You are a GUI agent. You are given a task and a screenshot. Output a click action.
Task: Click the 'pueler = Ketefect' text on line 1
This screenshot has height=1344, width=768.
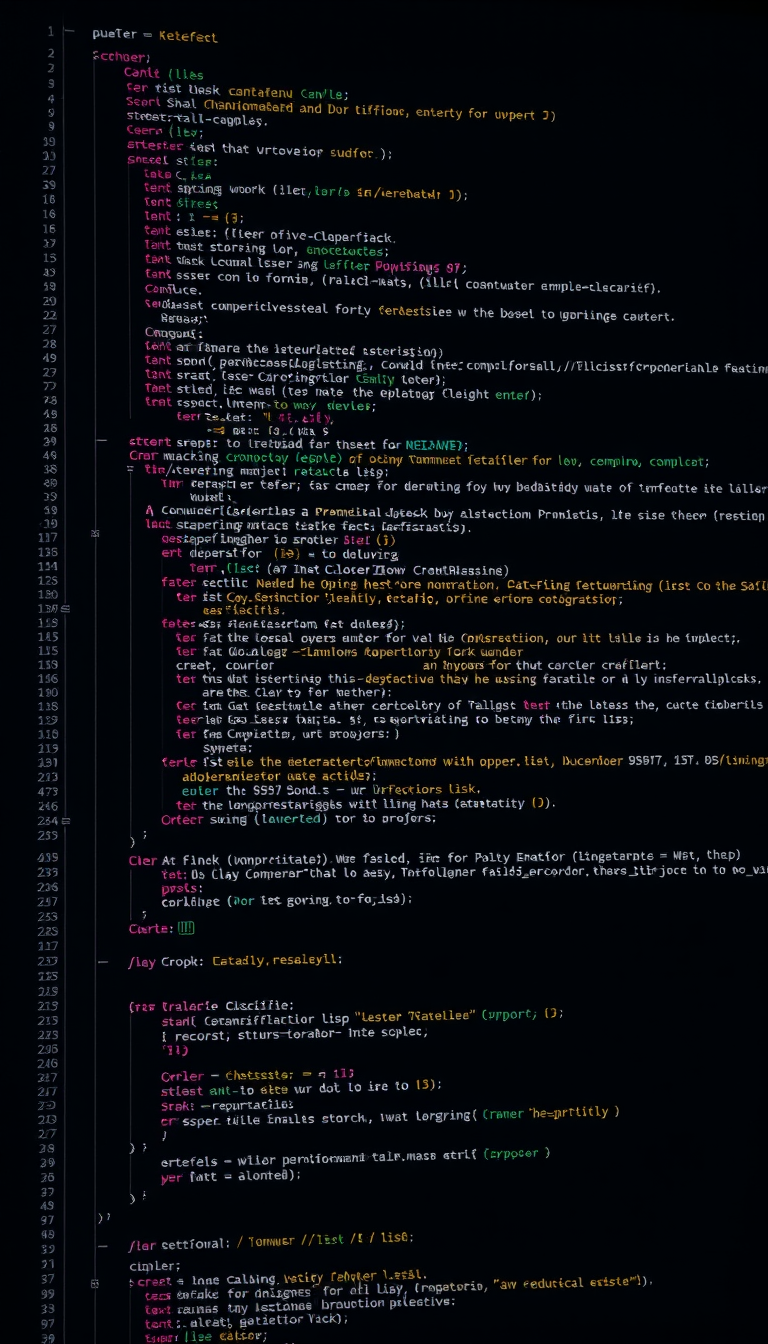click(x=154, y=36)
